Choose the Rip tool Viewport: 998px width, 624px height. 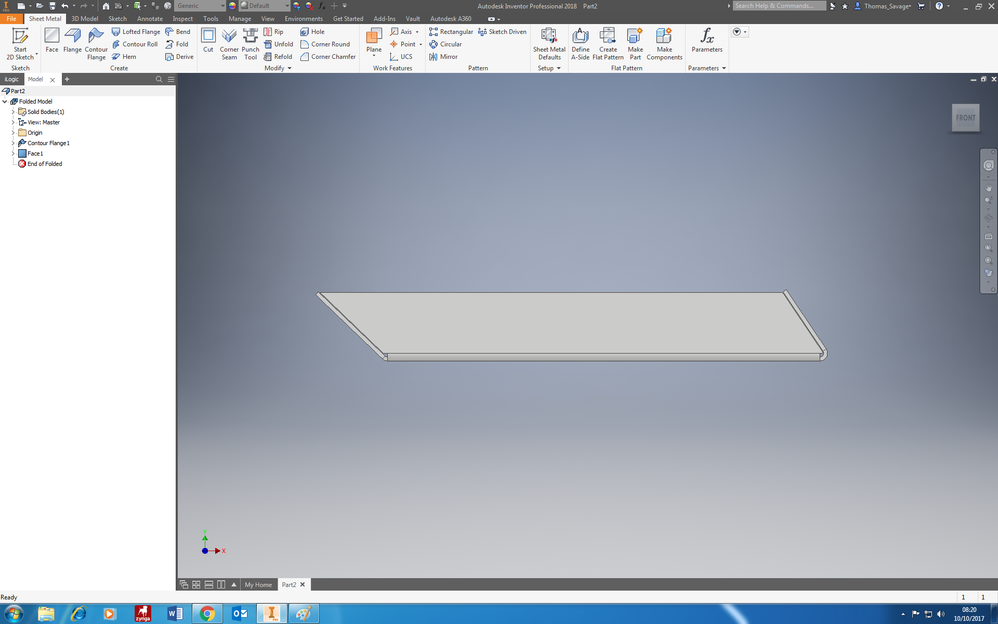click(x=274, y=31)
